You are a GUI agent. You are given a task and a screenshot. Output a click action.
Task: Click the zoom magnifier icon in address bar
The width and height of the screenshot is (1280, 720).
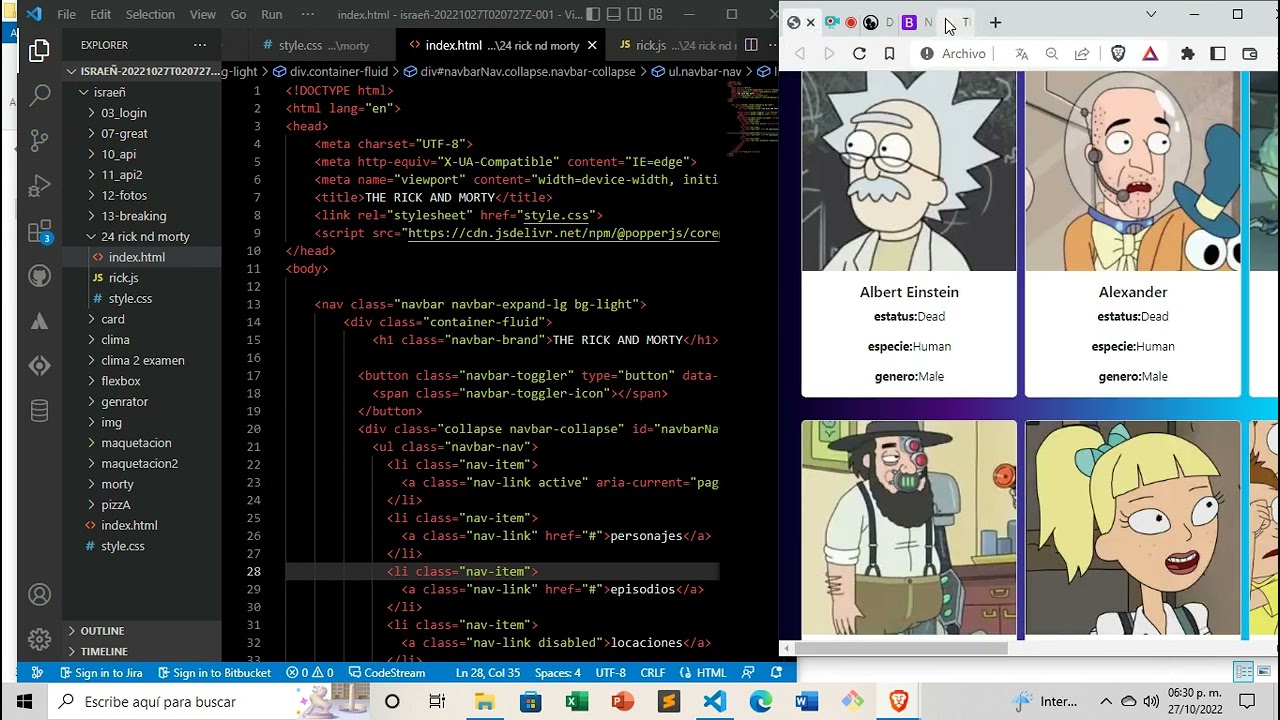click(x=1052, y=54)
